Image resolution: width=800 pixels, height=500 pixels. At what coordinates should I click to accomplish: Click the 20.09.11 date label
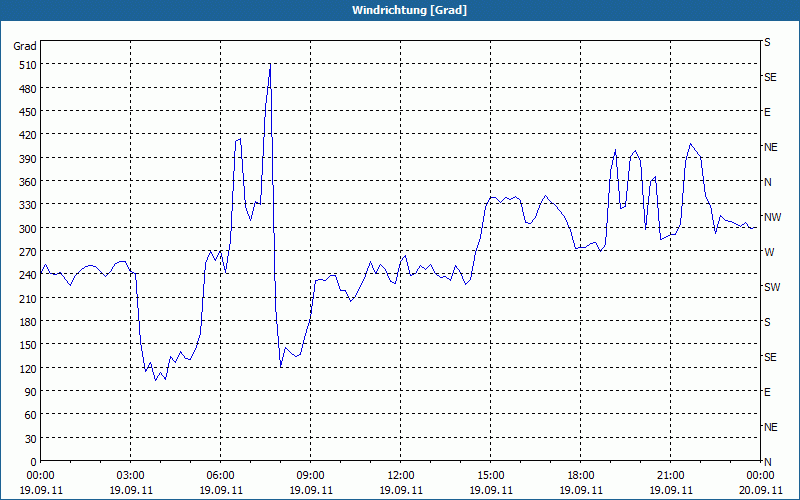[760, 490]
